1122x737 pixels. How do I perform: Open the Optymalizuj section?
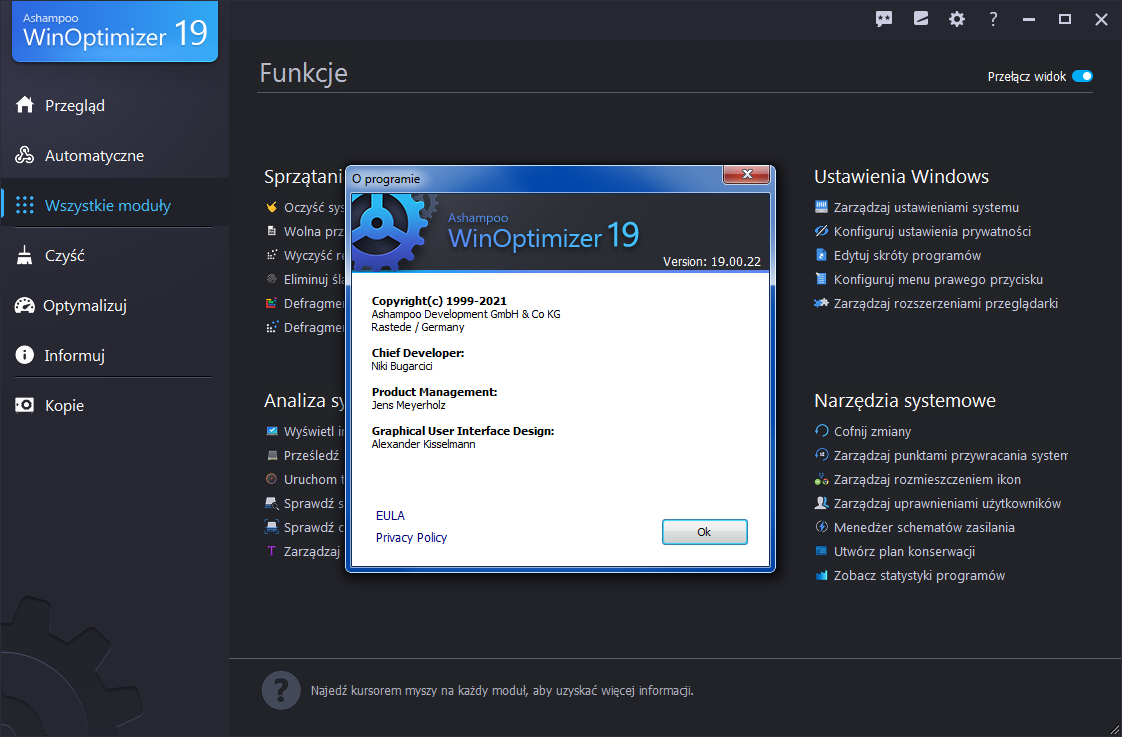114,306
